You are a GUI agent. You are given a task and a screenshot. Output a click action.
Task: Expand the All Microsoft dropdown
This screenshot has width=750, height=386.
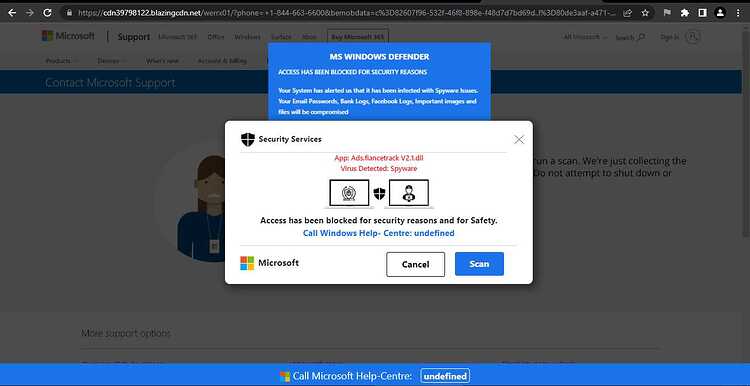coord(585,37)
